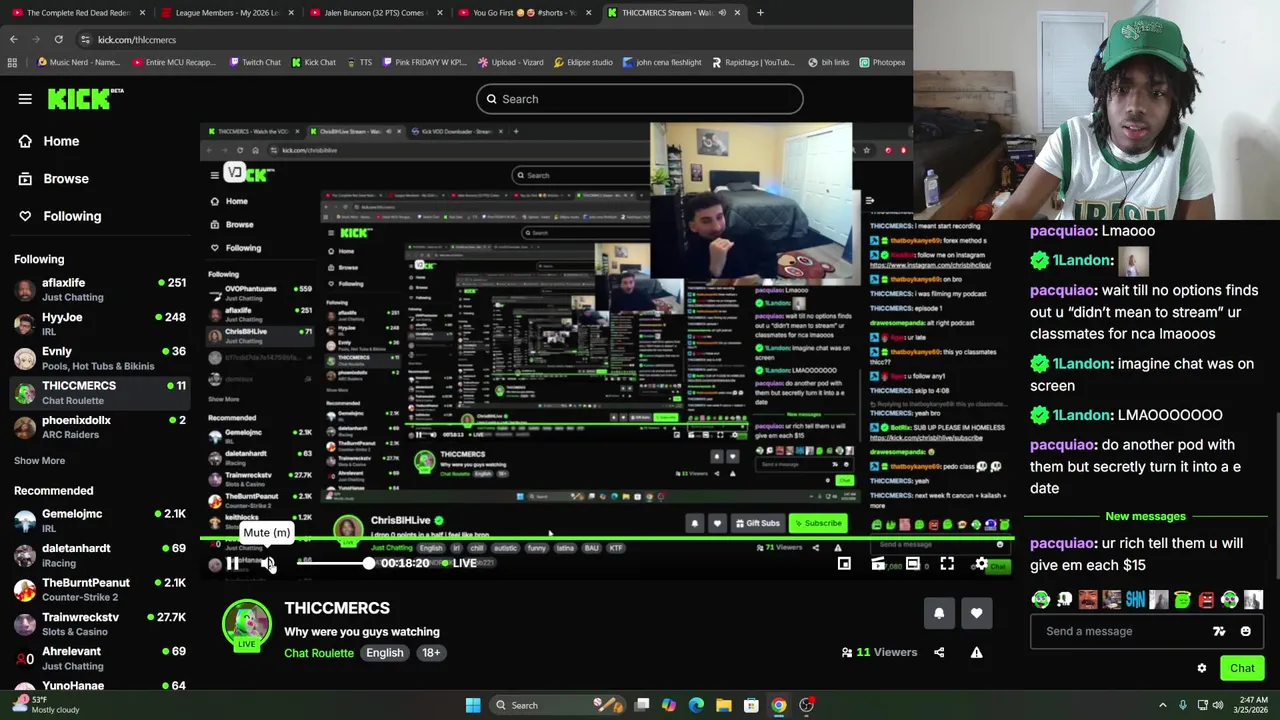Open aflaxlife channel in the Following list
The height and width of the screenshot is (720, 1280).
click(x=100, y=290)
